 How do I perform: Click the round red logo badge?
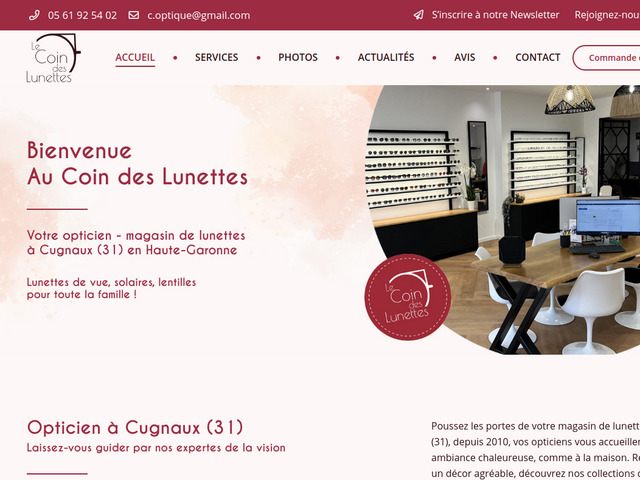pyautogui.click(x=408, y=297)
